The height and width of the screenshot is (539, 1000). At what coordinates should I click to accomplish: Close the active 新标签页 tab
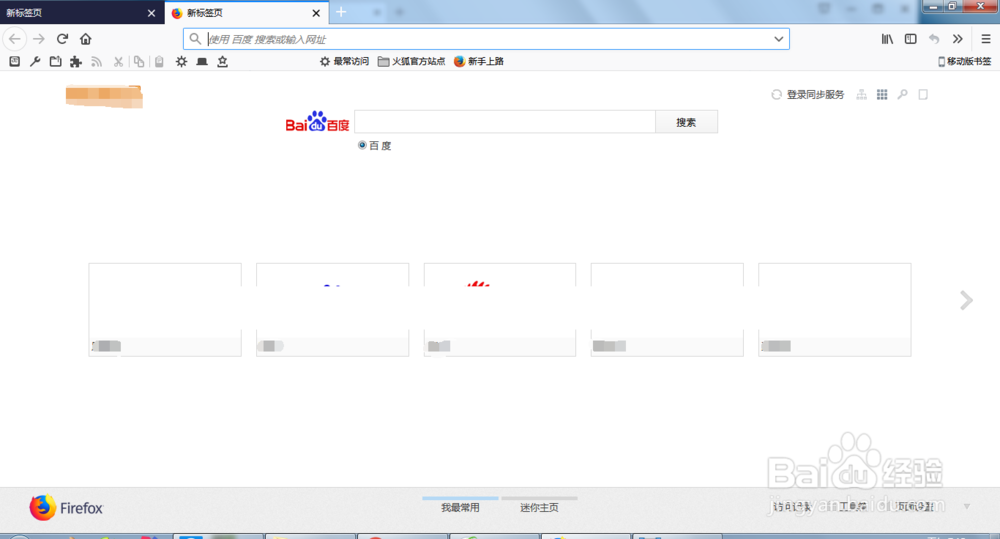(x=316, y=13)
